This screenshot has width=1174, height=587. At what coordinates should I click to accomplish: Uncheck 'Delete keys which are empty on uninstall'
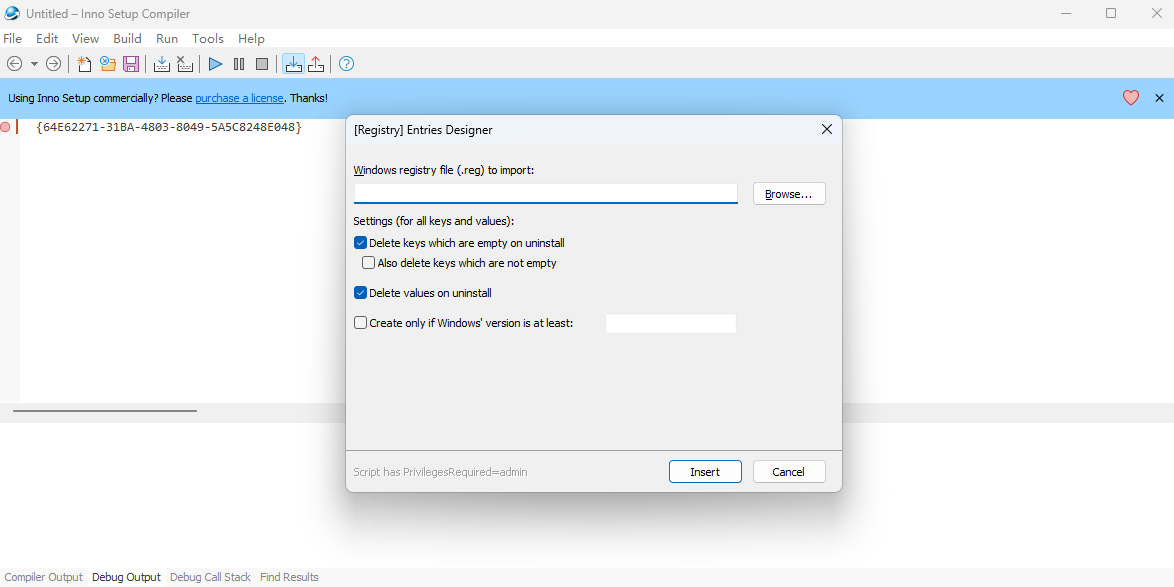tap(360, 242)
